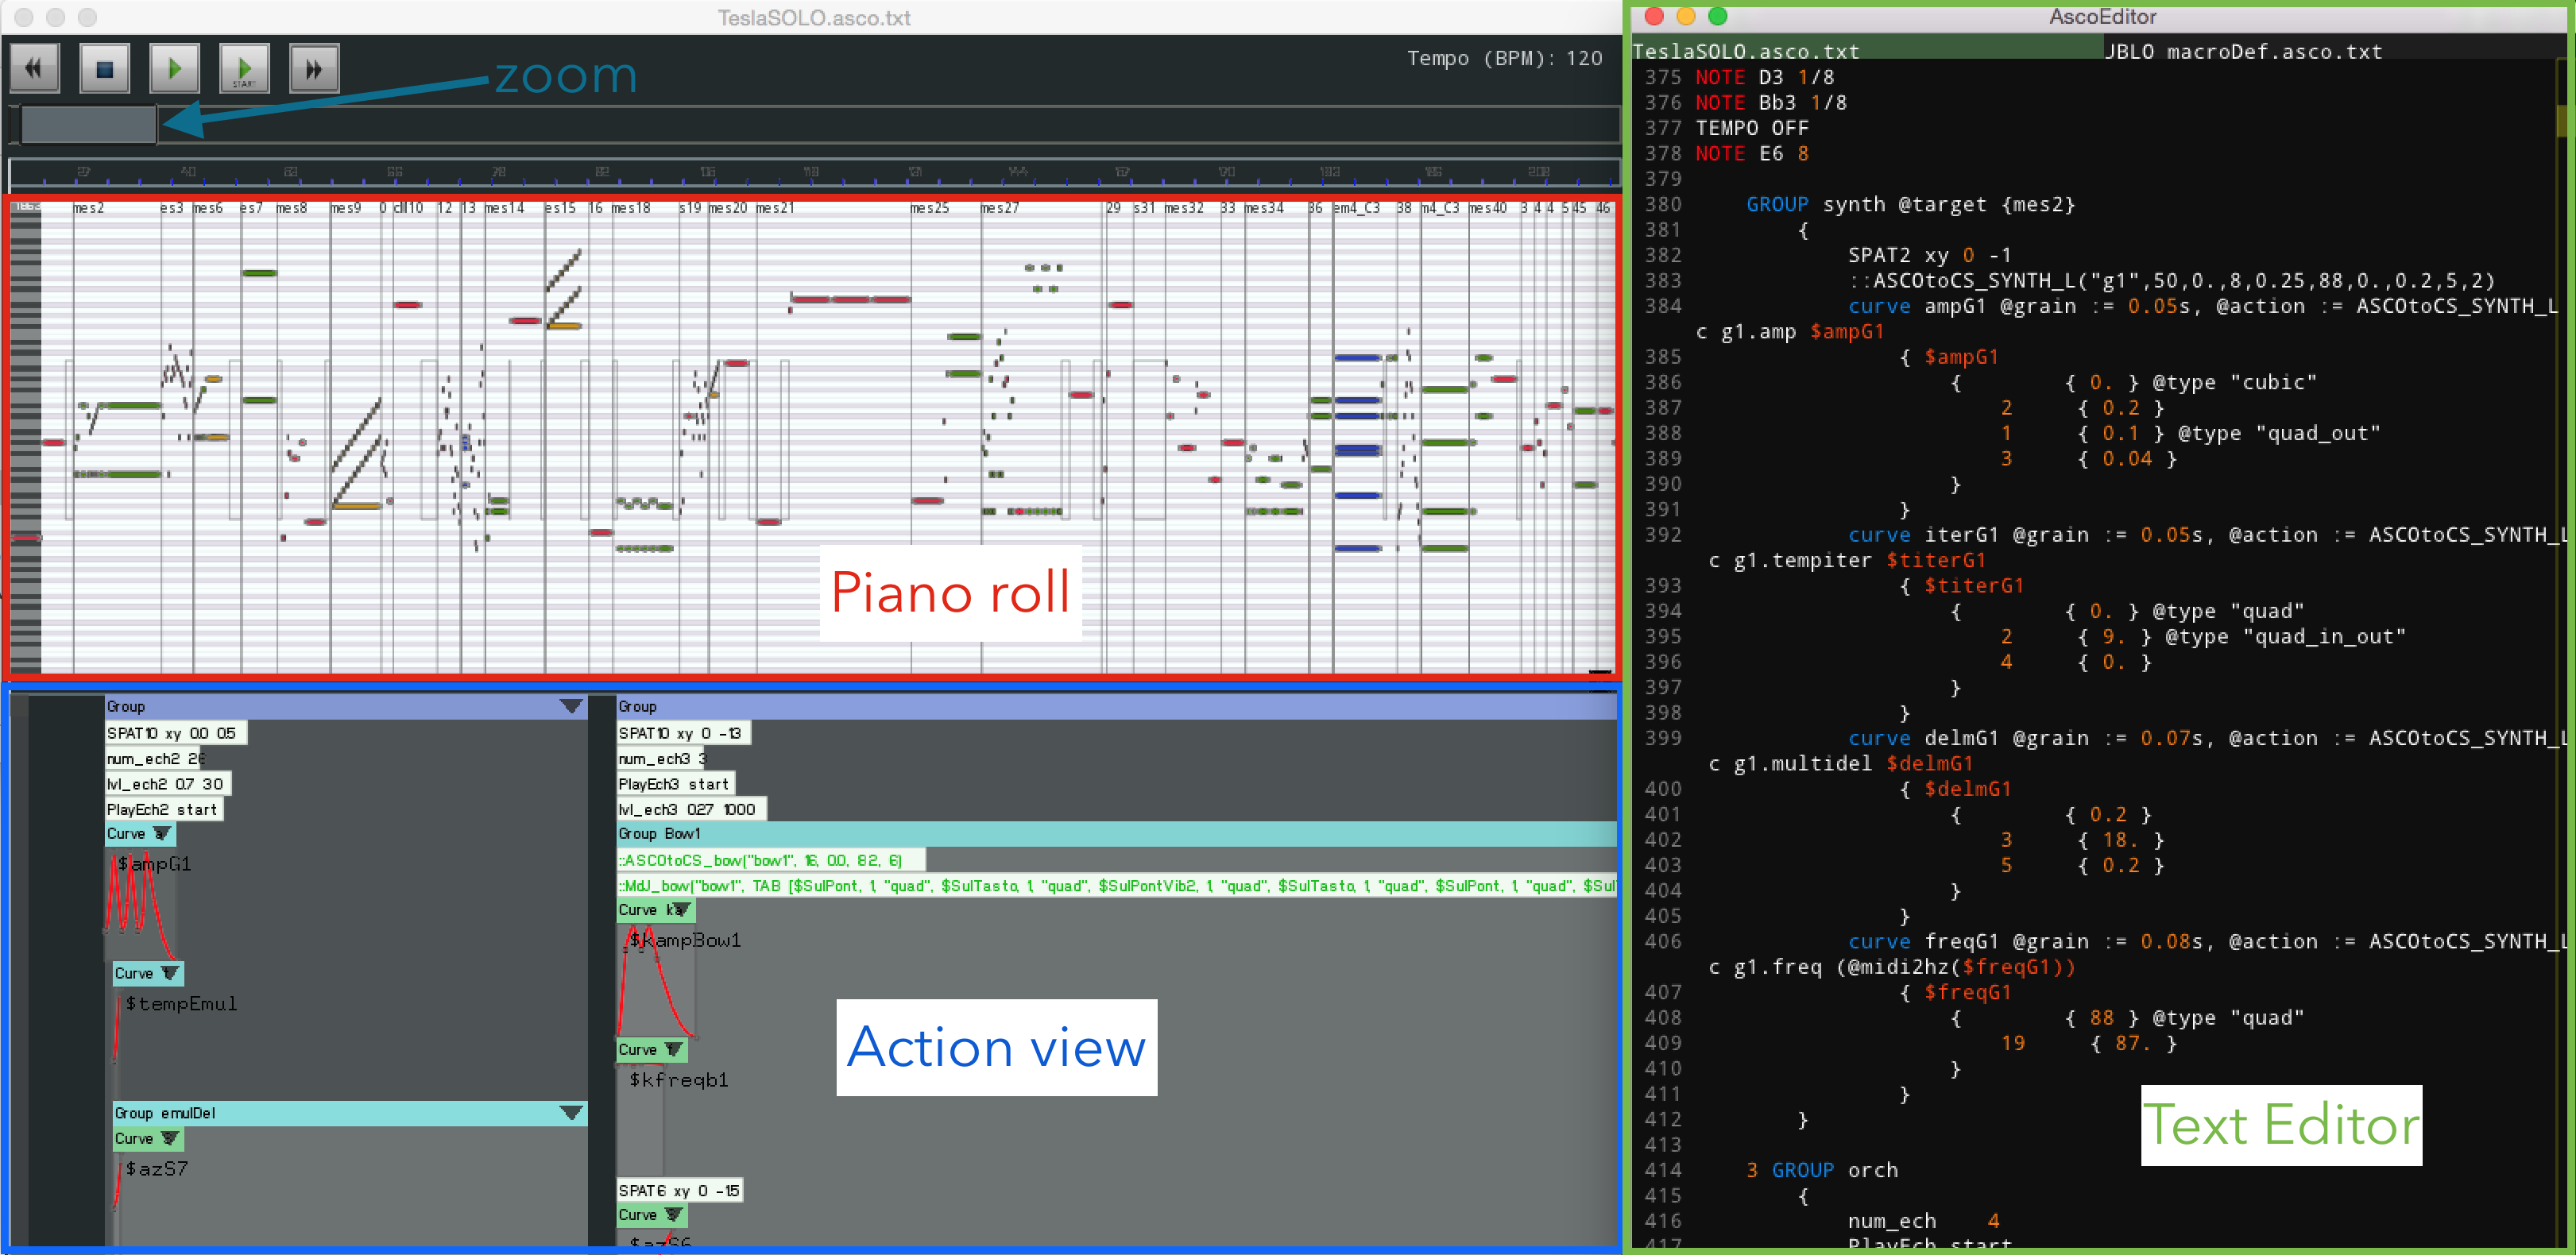Collapse the Group emulDel triangle
Image resolution: width=2576 pixels, height=1255 pixels.
click(x=571, y=1112)
